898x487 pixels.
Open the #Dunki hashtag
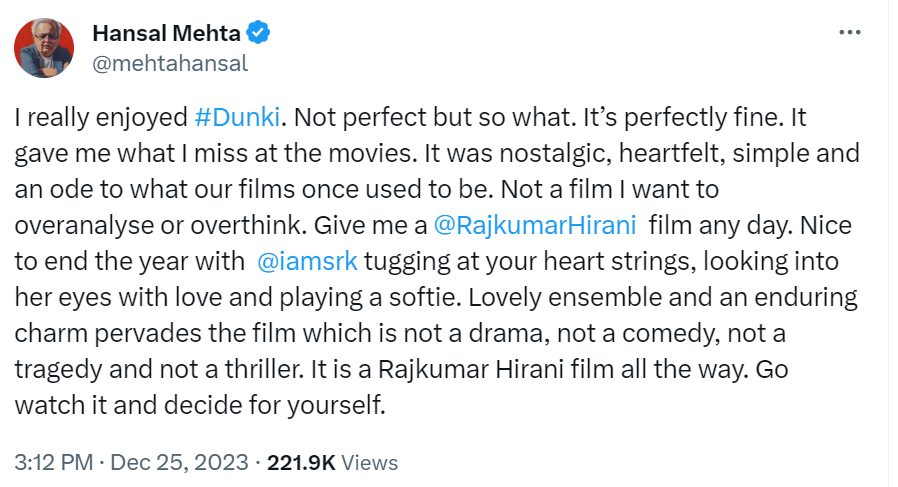[240, 115]
